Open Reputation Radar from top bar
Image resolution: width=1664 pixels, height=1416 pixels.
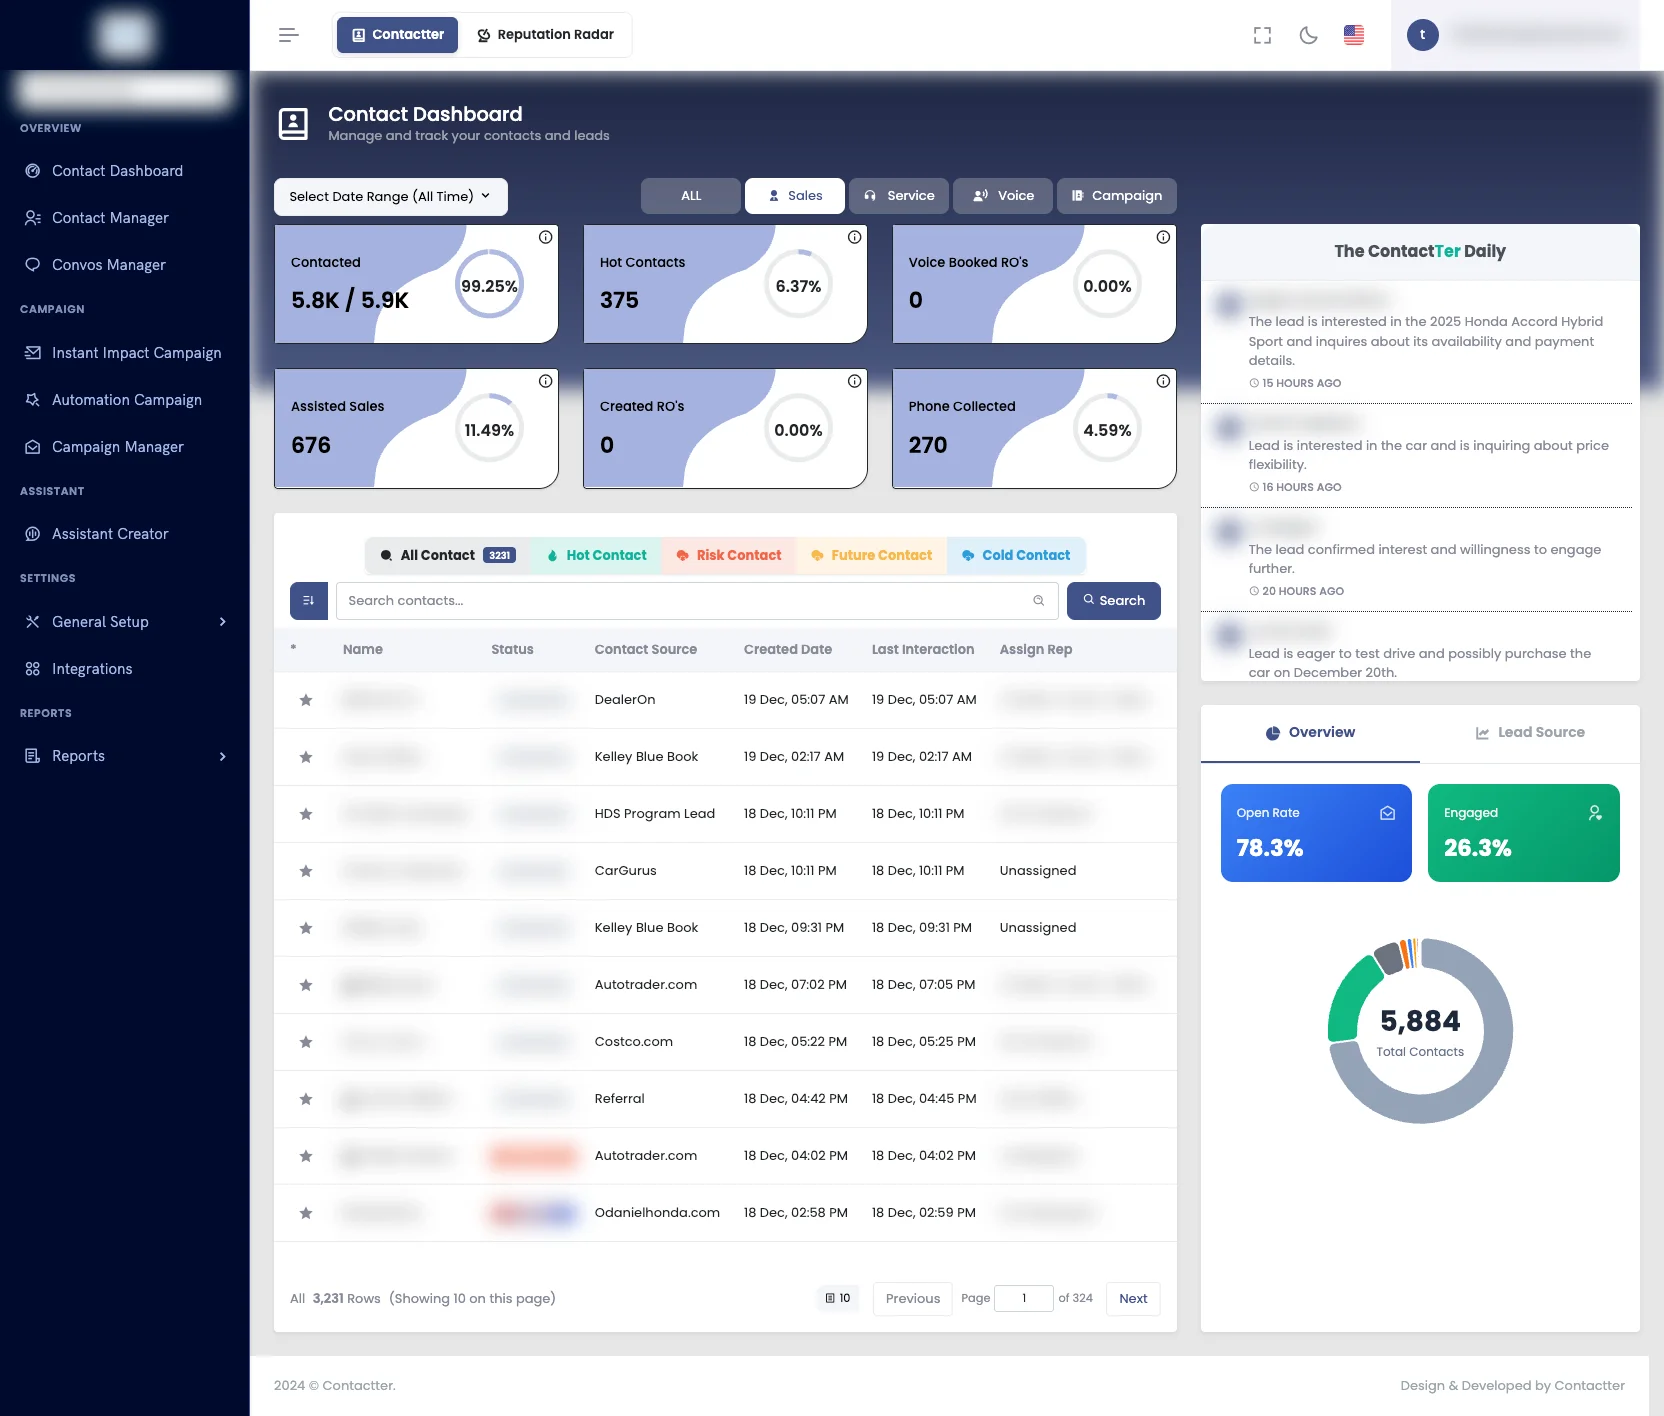(545, 35)
